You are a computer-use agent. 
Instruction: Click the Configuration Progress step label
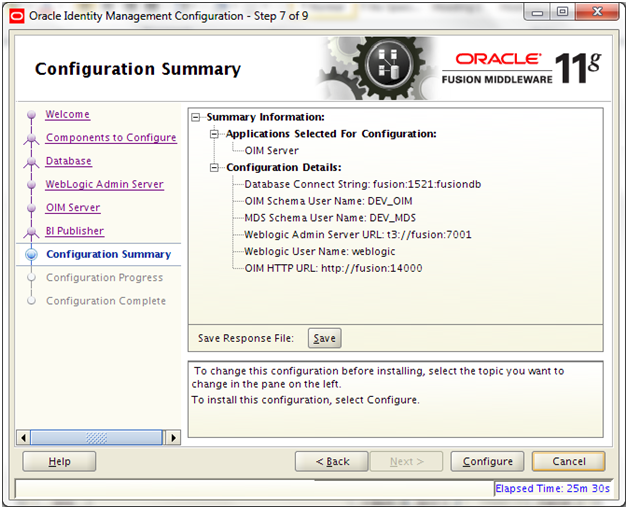tap(105, 278)
